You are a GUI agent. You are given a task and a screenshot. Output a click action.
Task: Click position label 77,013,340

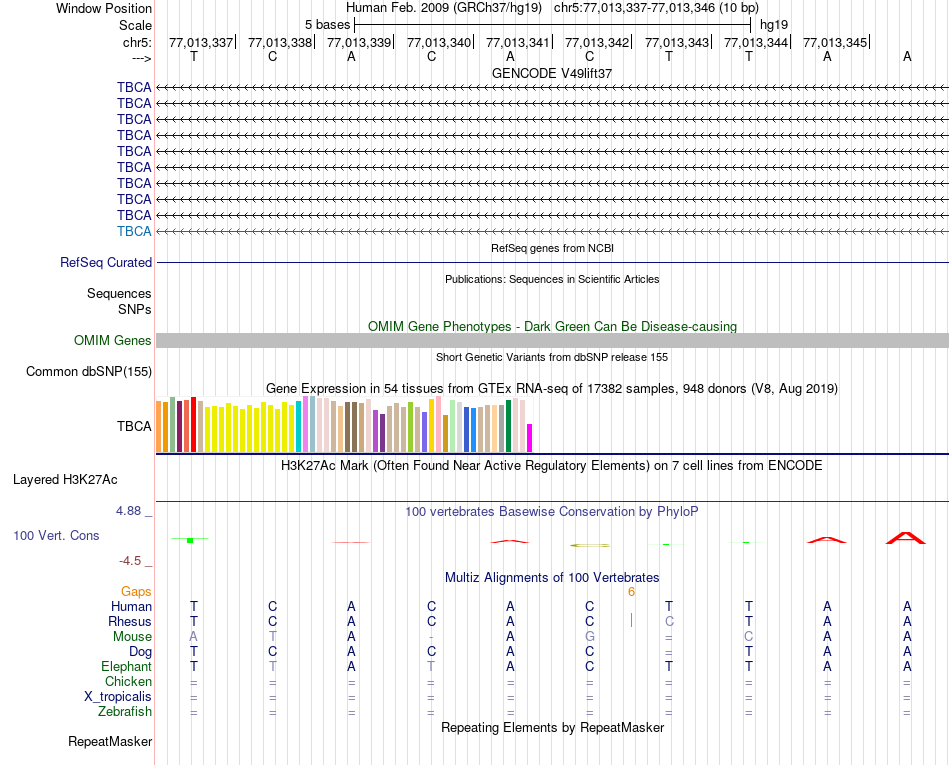pos(439,42)
